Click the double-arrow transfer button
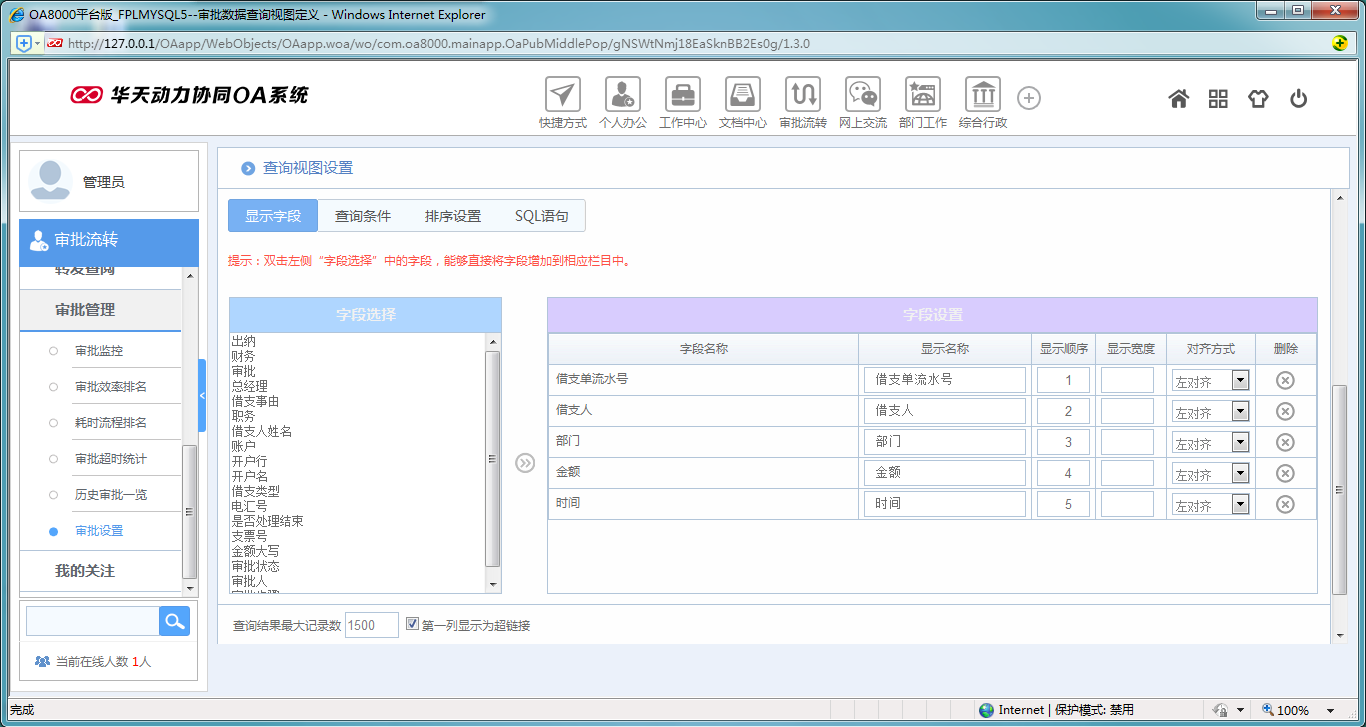Image resolution: width=1366 pixels, height=727 pixels. tap(525, 463)
